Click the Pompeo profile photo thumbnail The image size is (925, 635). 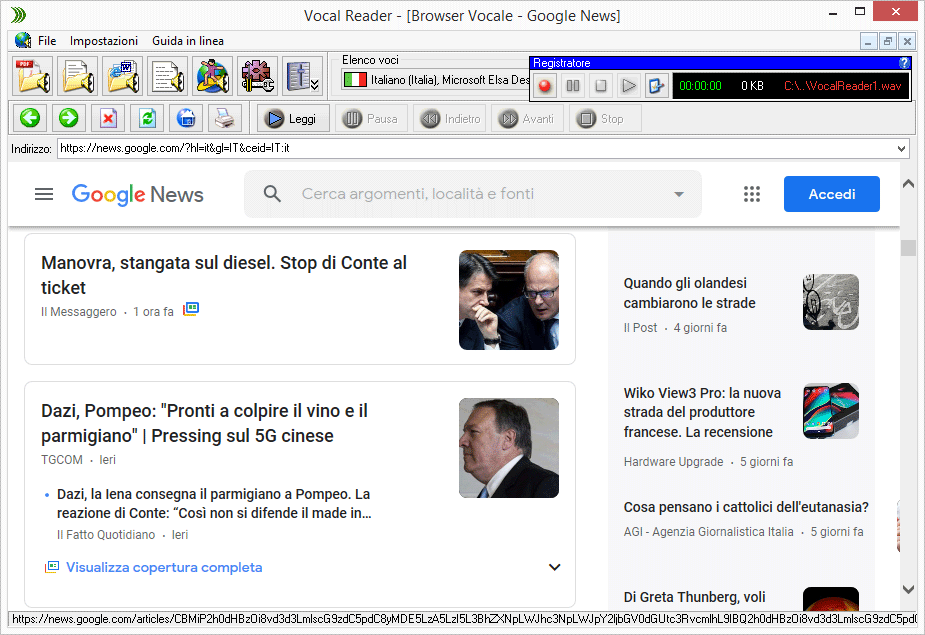[509, 448]
